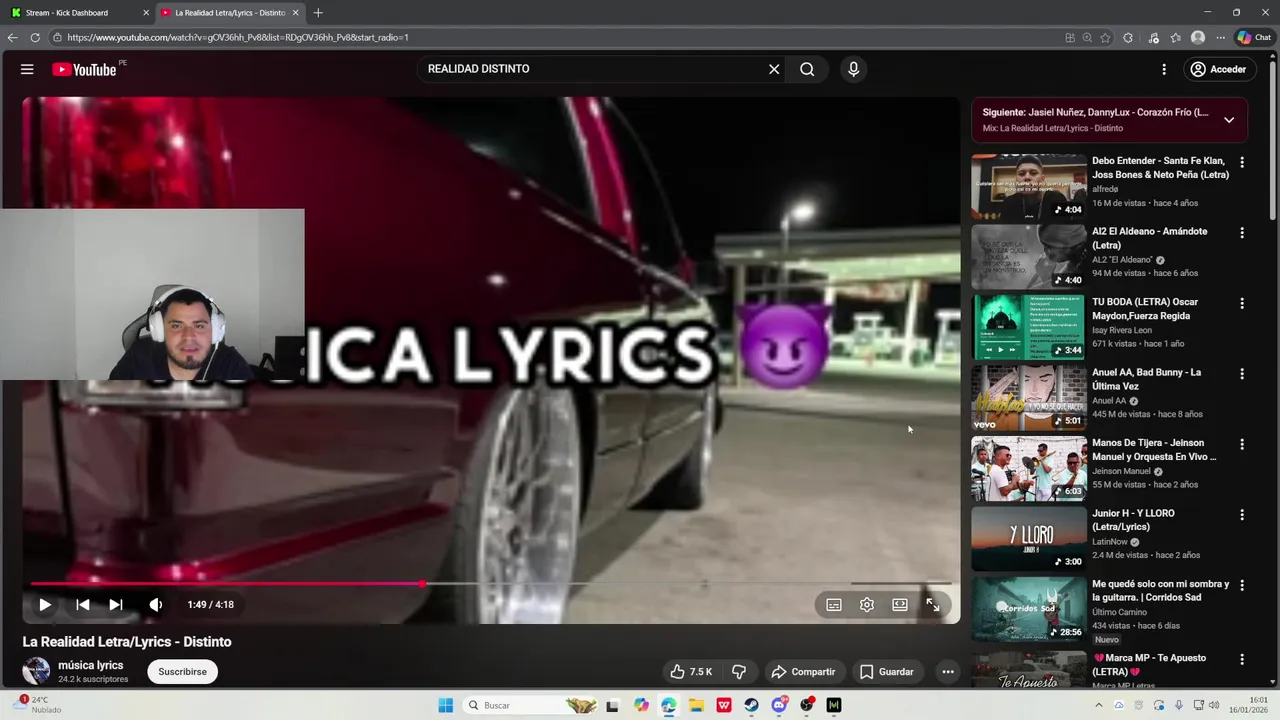The image size is (1280, 720).
Task: Expand the Siguiente mix playlist panel
Action: pyautogui.click(x=1229, y=120)
